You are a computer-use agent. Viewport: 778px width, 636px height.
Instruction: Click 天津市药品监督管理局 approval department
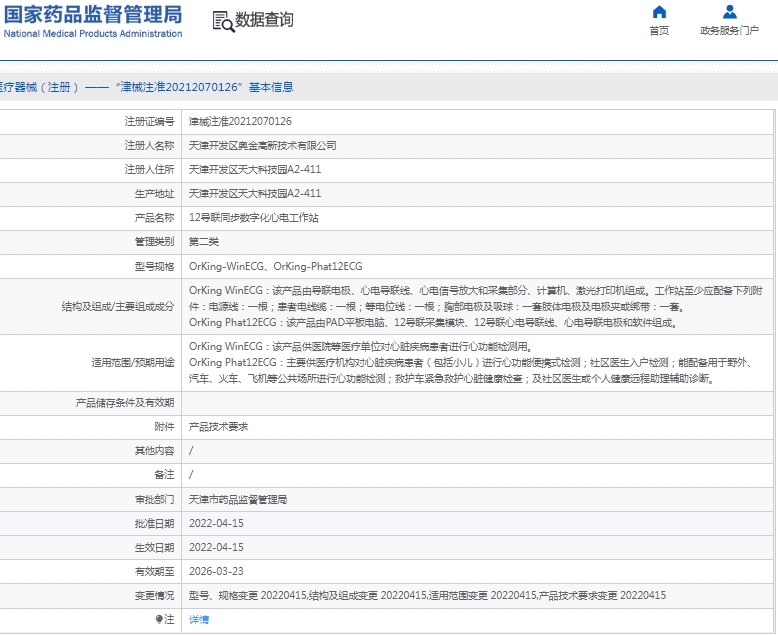238,499
